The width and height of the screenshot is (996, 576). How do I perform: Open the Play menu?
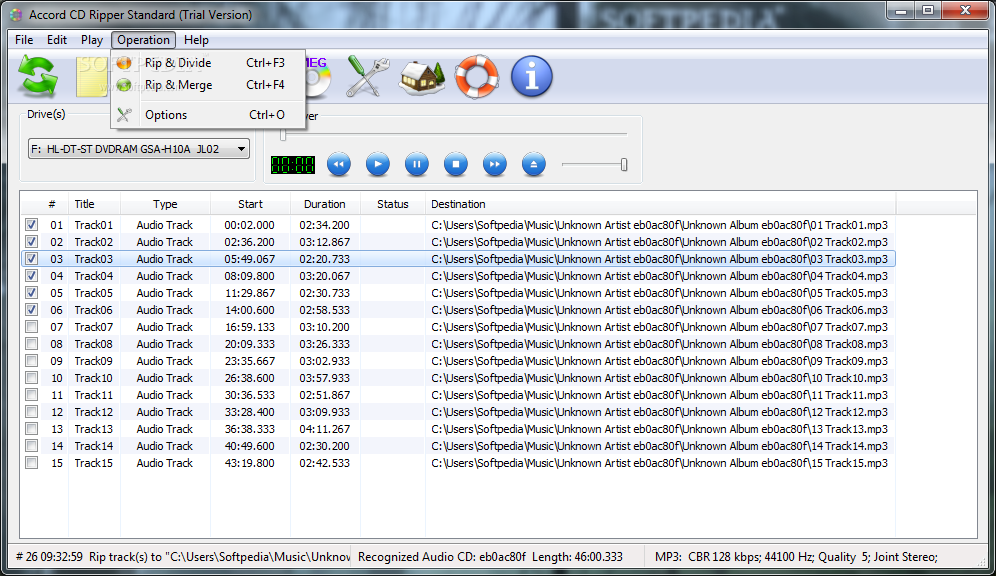[91, 40]
